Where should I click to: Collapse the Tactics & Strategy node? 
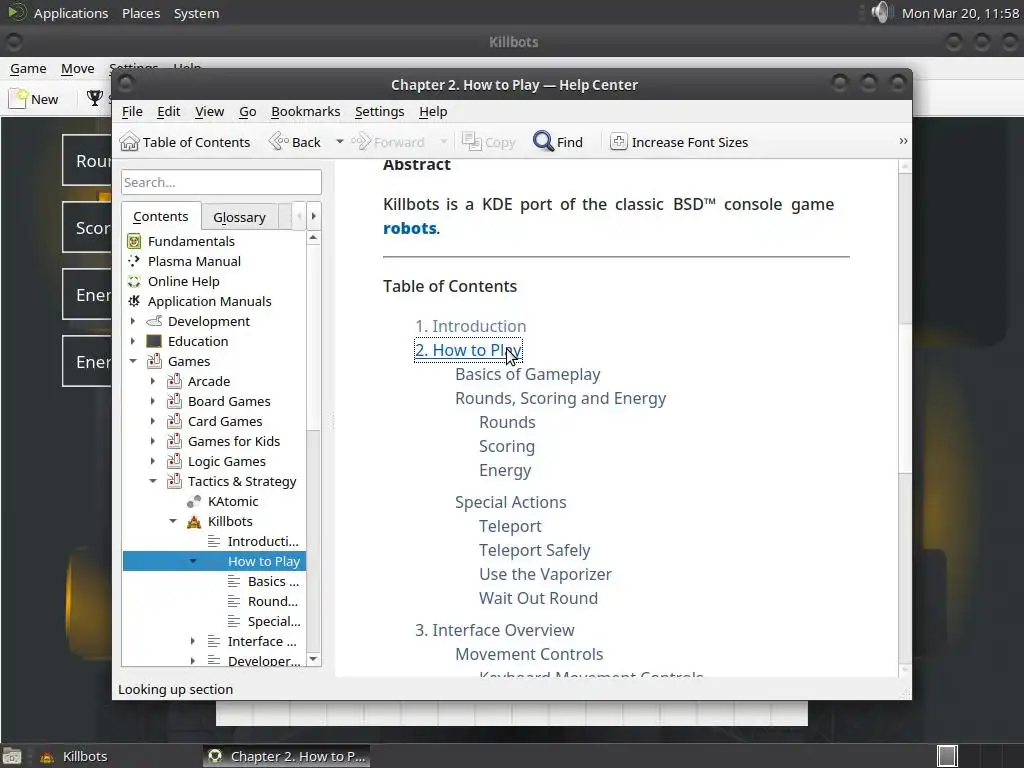[153, 481]
